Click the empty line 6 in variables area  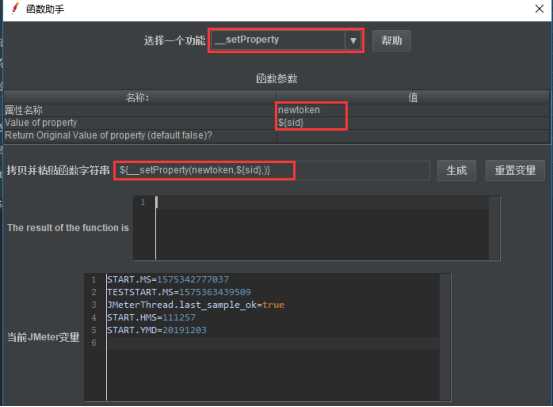(x=273, y=343)
